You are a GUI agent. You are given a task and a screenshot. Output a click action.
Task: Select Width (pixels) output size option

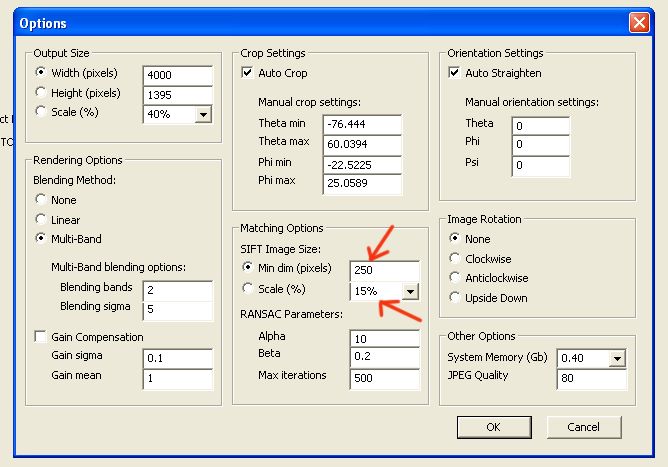(41, 73)
